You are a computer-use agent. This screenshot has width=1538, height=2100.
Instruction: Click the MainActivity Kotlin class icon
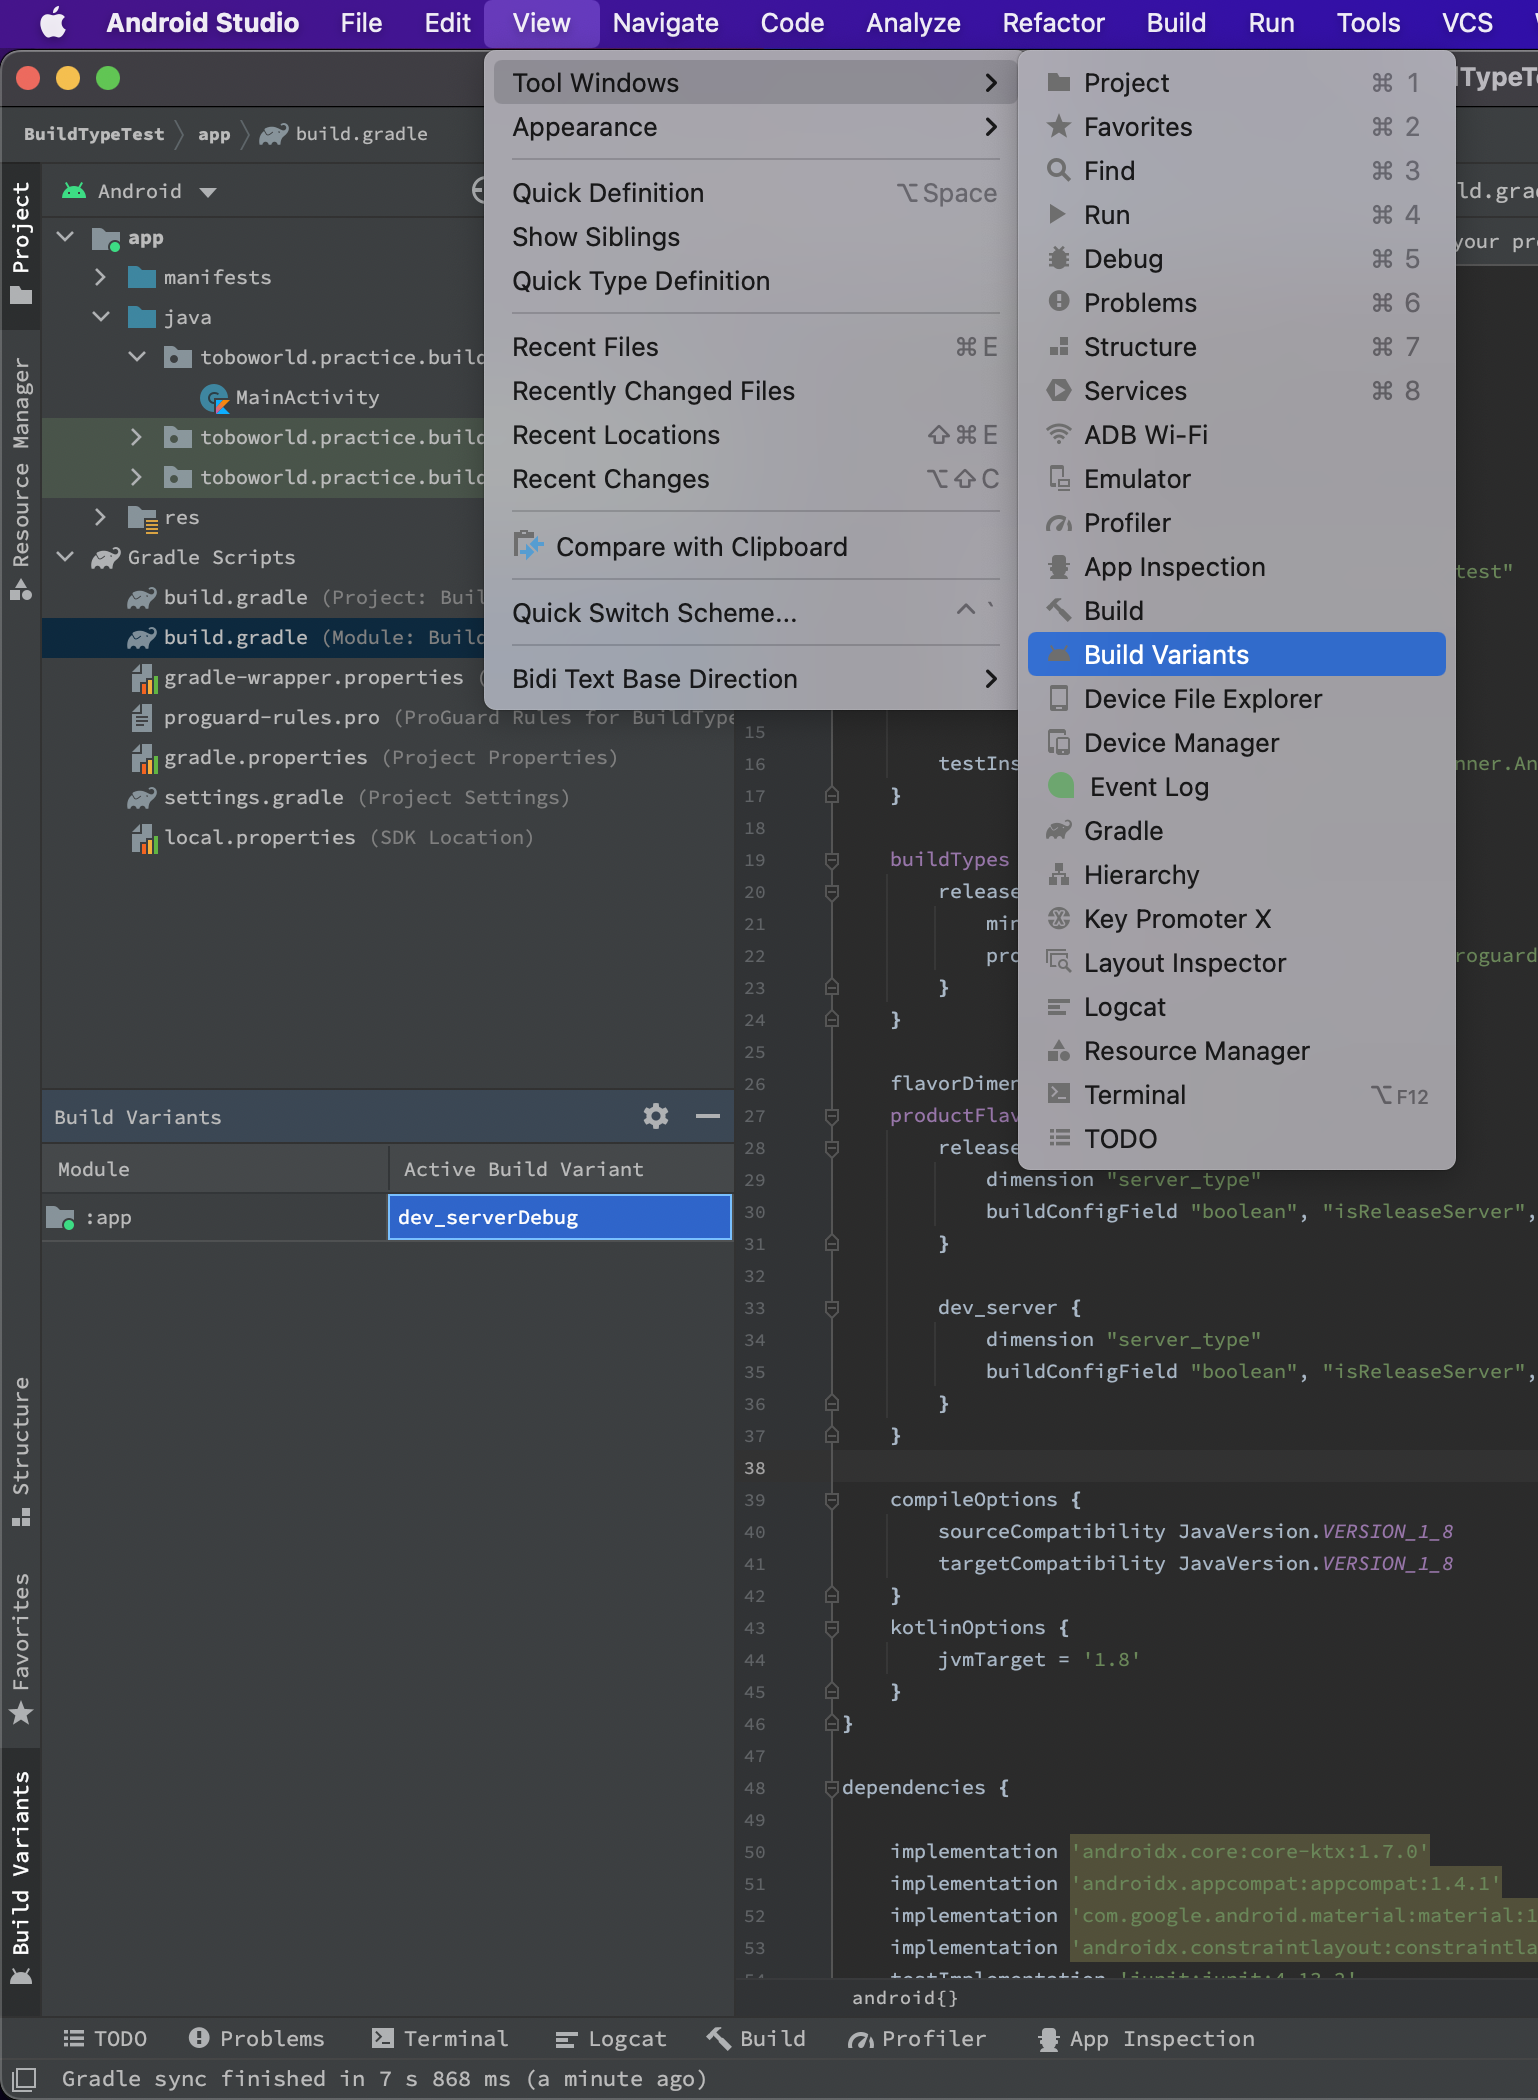pyautogui.click(x=214, y=398)
